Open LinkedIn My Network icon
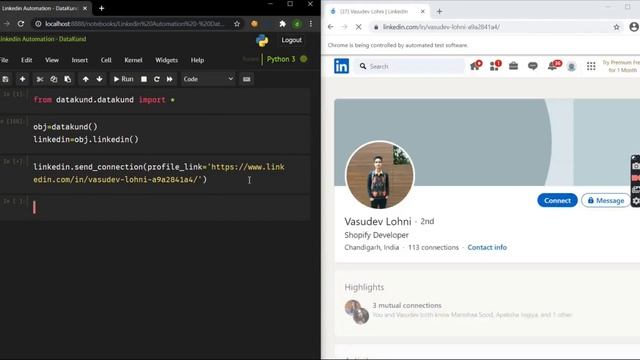Image resolution: width=640 pixels, height=360 pixels. 495,66
